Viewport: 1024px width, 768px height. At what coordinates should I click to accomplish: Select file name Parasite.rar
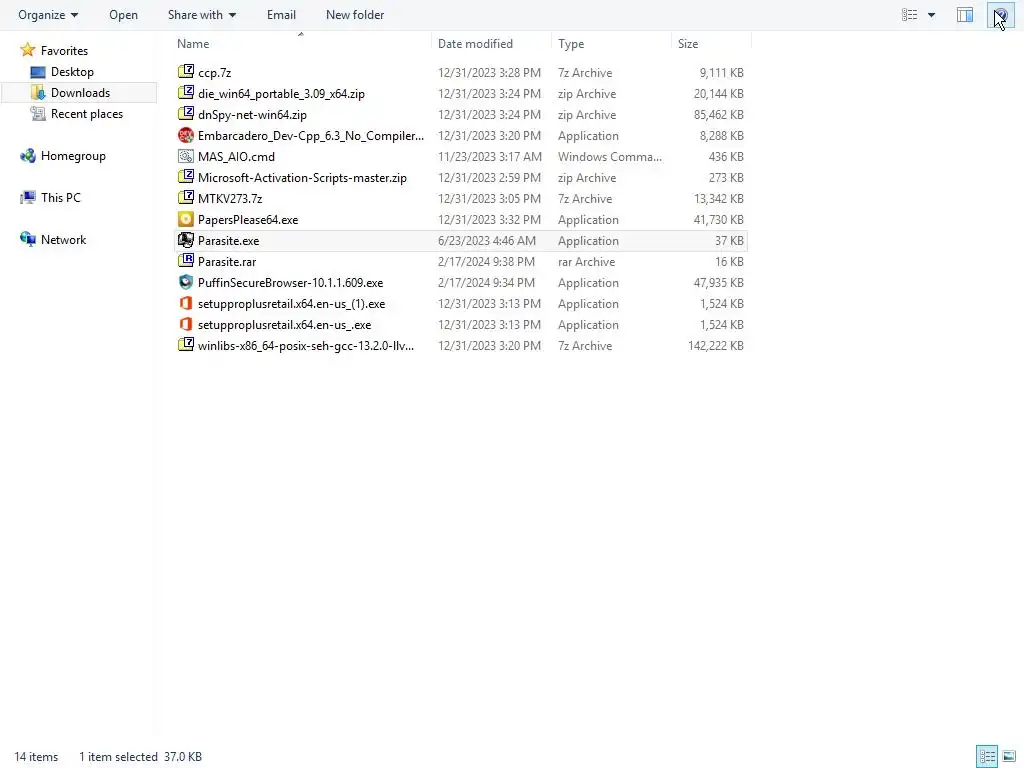pyautogui.click(x=227, y=262)
